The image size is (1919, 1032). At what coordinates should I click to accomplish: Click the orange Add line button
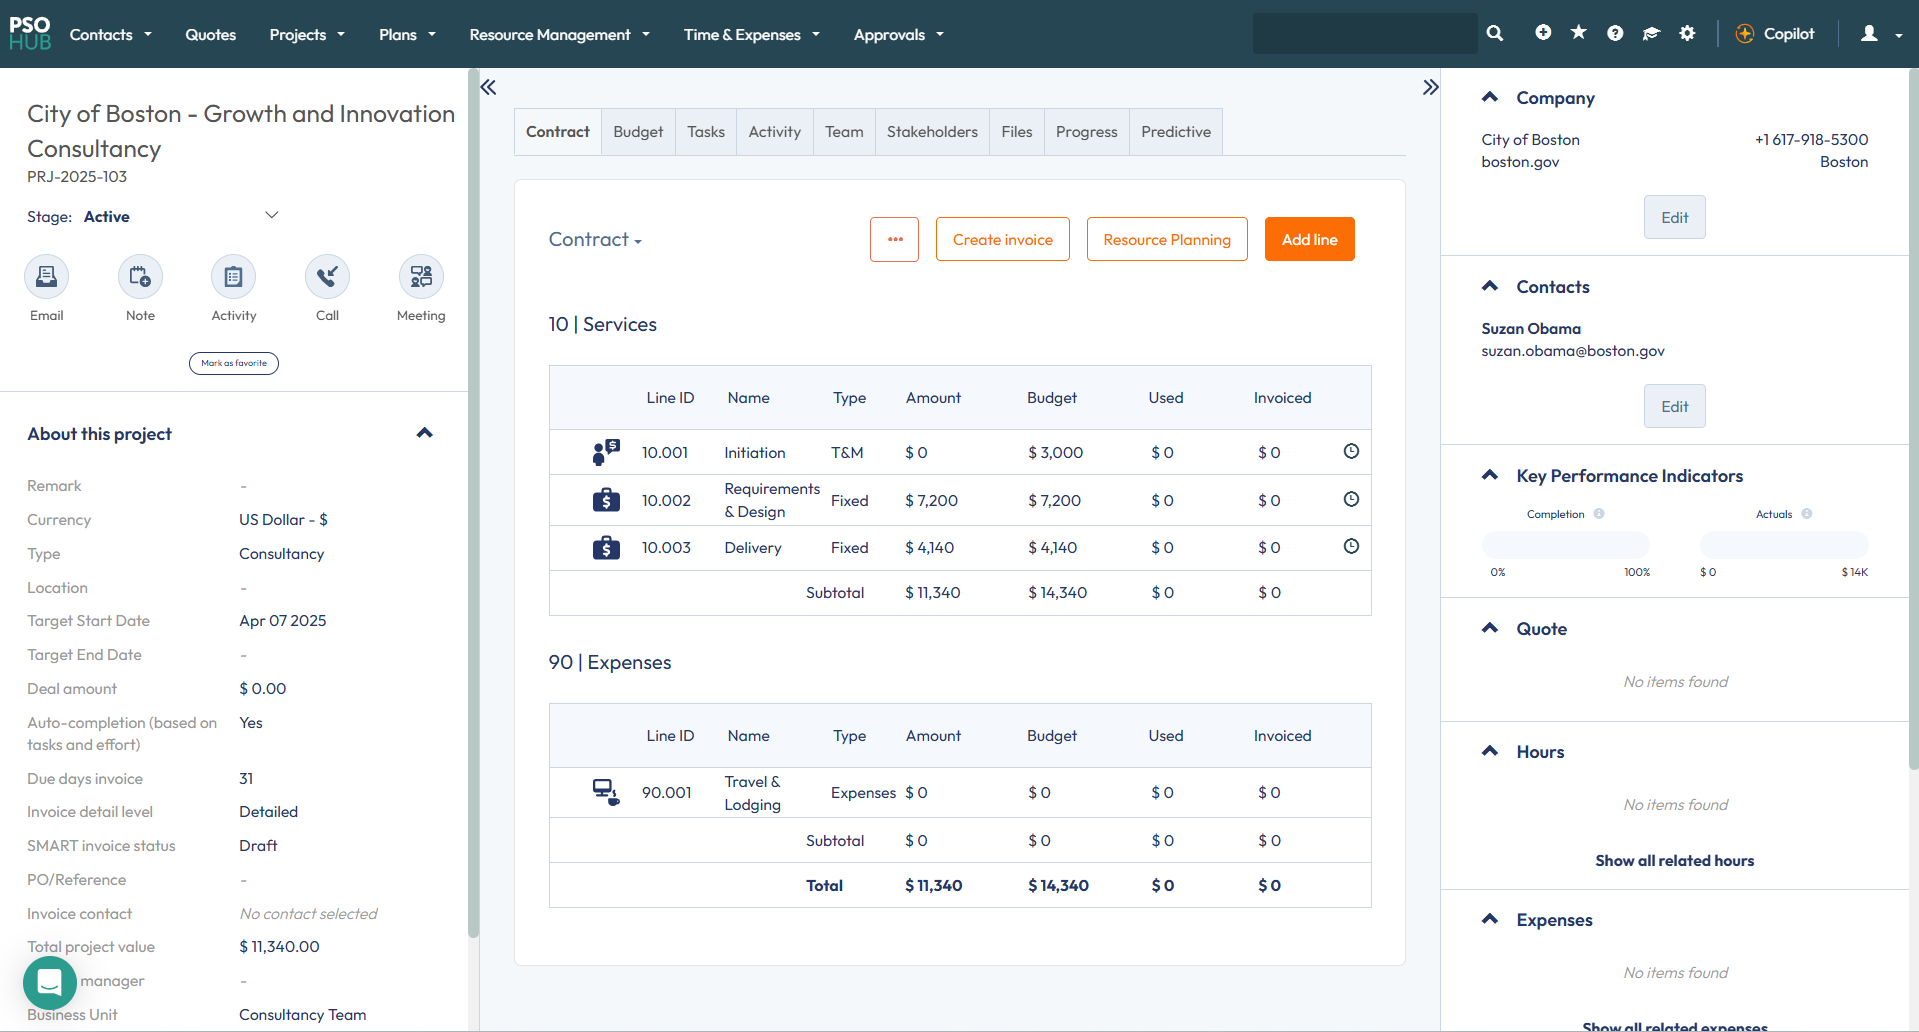[x=1309, y=240]
